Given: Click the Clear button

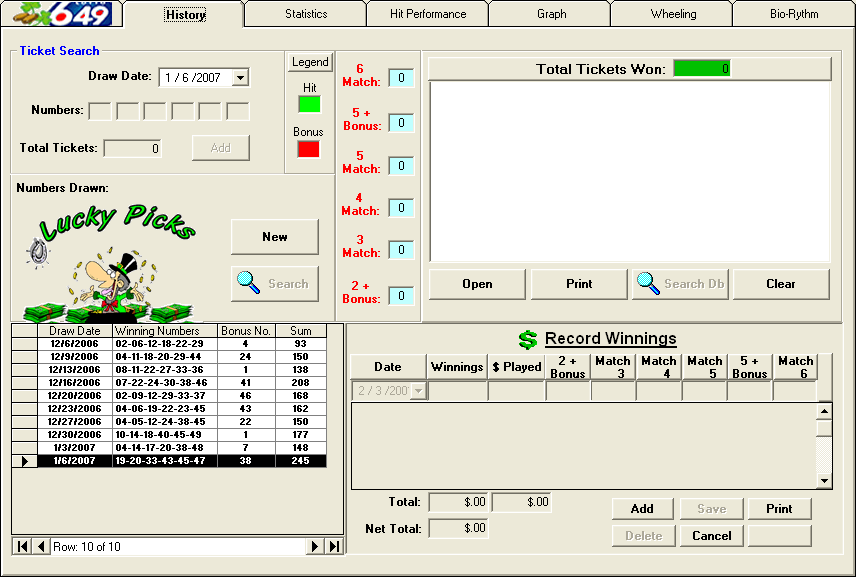Looking at the screenshot, I should [781, 284].
